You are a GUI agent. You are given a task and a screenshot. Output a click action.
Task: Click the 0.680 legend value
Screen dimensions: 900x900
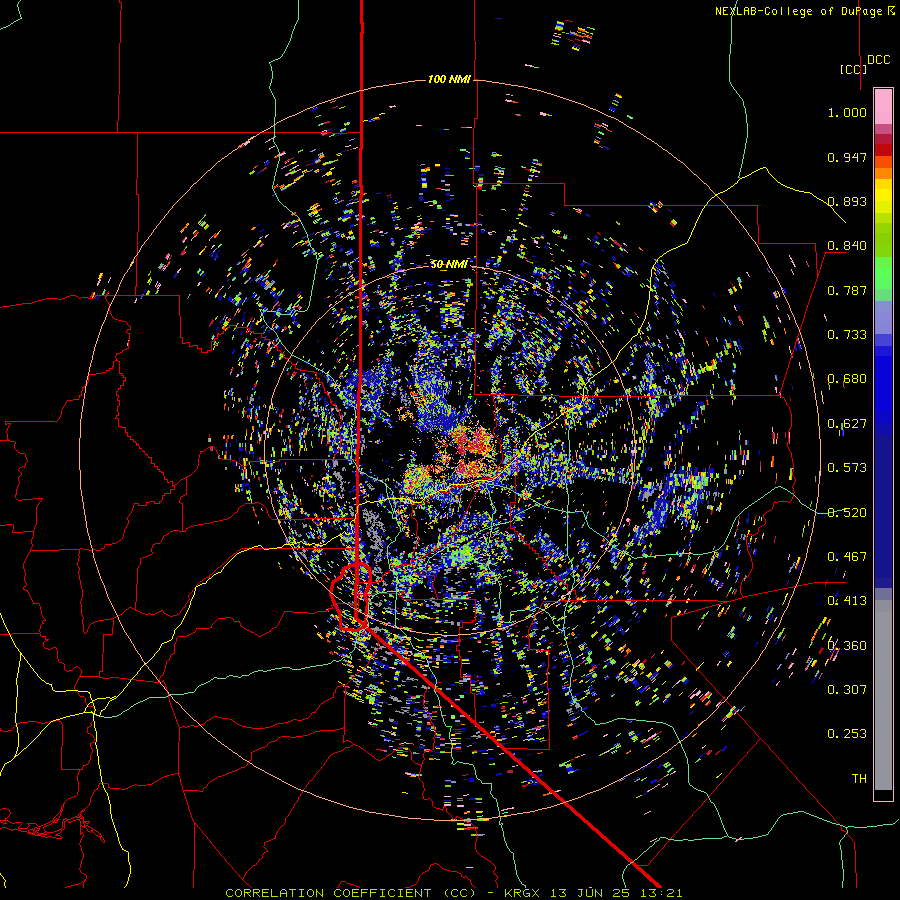(x=847, y=379)
